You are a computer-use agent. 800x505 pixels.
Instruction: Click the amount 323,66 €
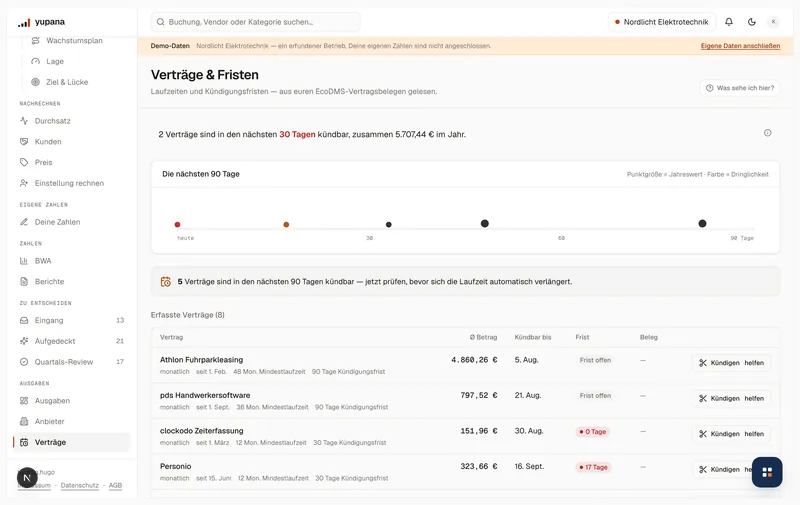point(479,466)
